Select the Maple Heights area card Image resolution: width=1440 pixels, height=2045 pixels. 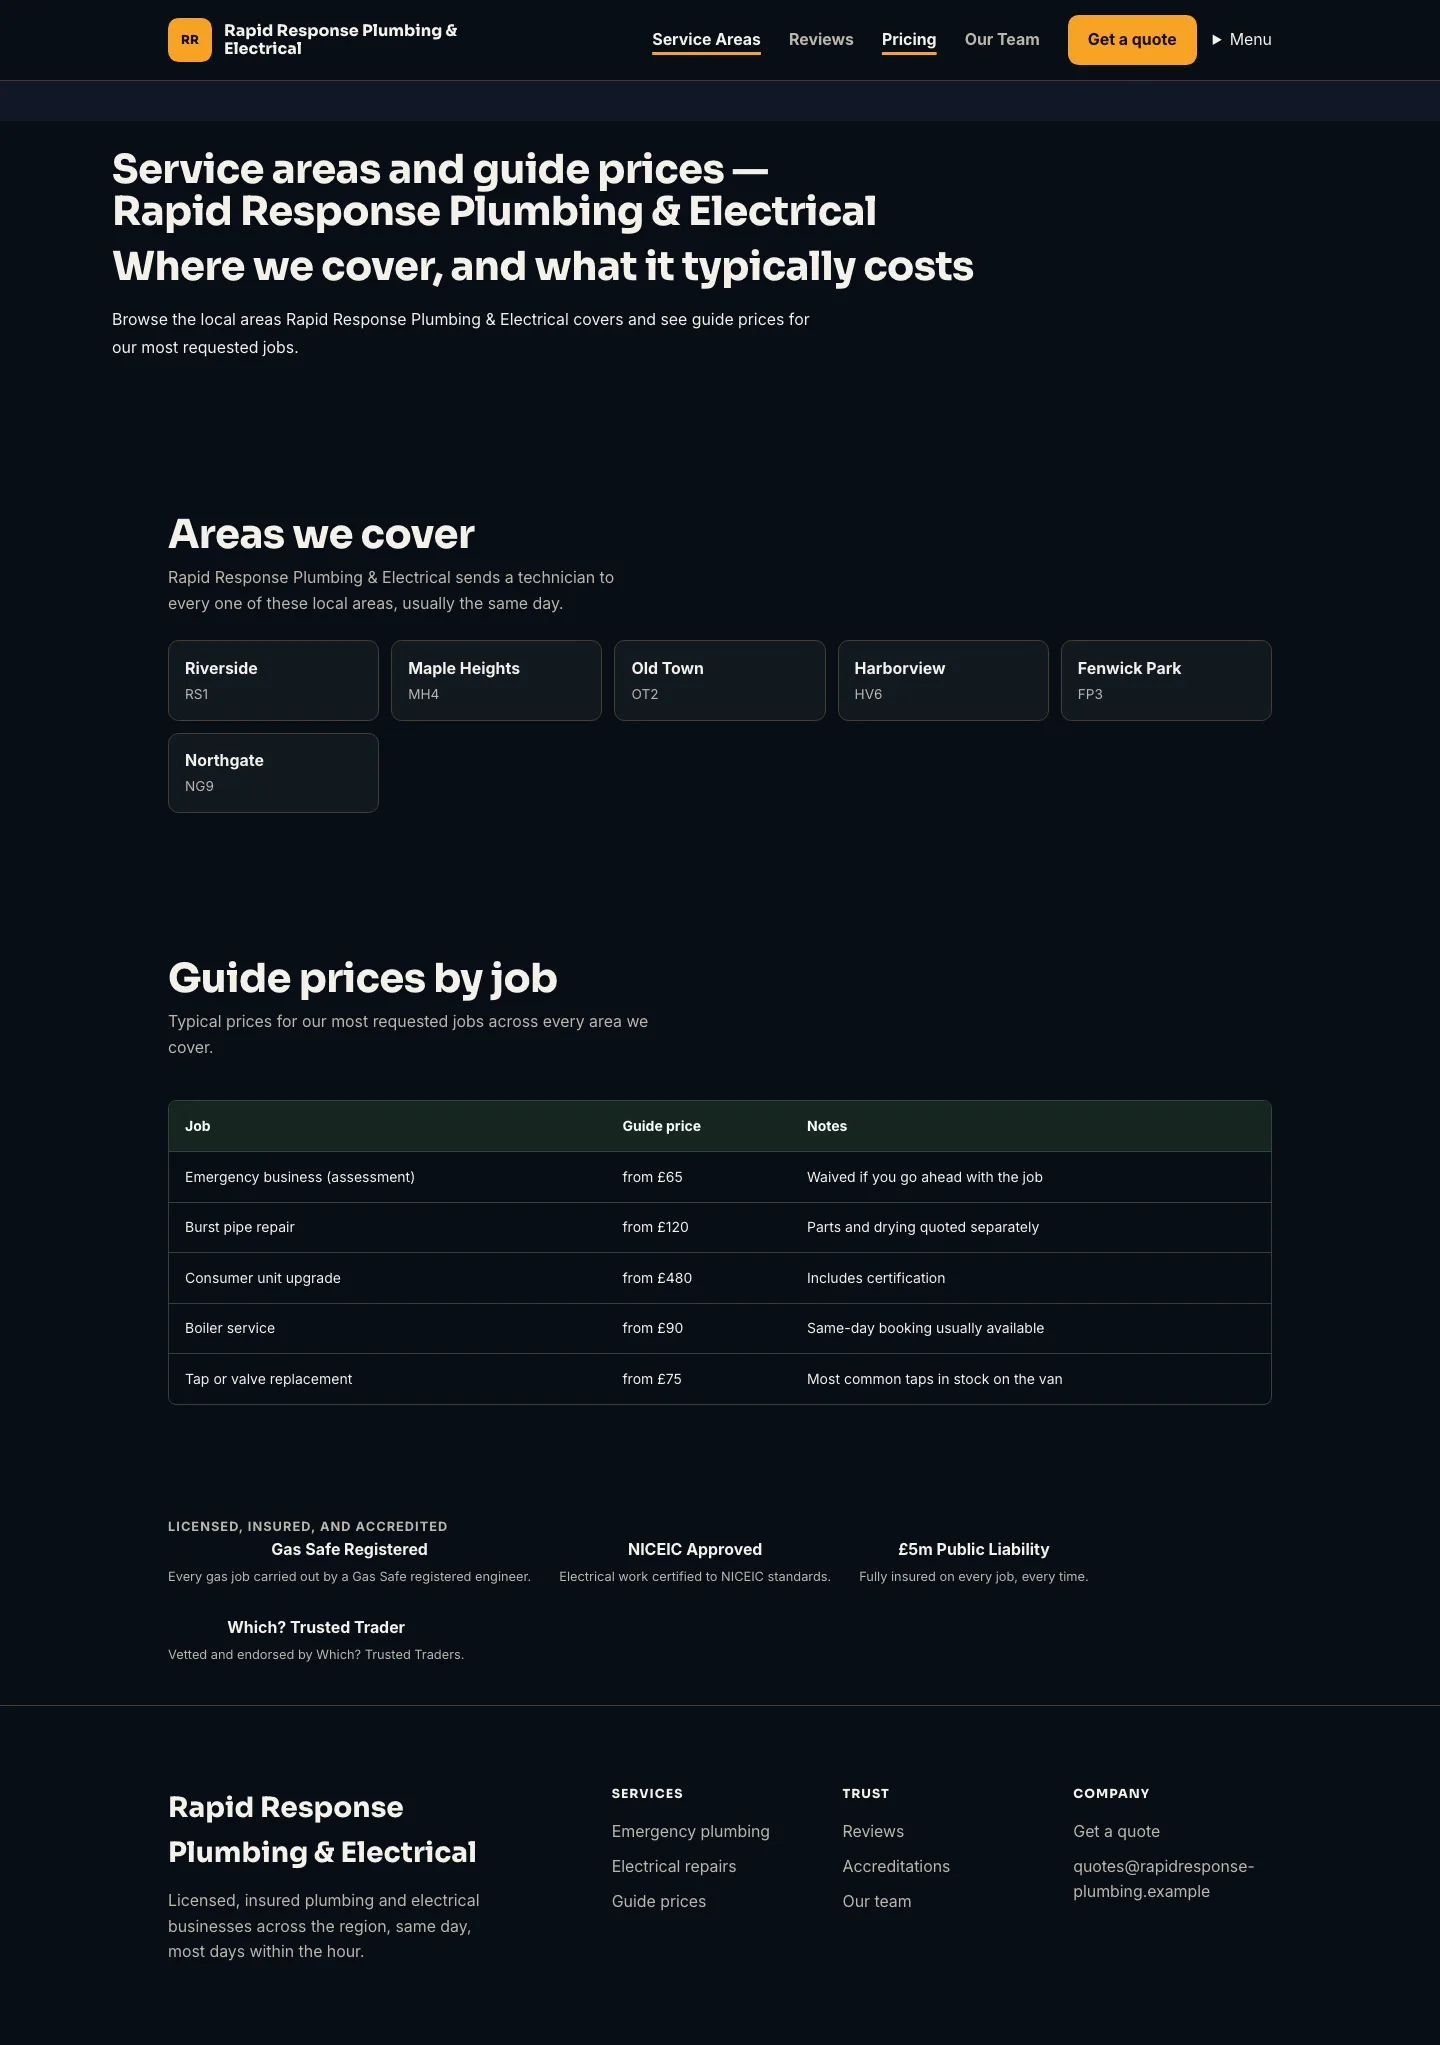(x=496, y=680)
